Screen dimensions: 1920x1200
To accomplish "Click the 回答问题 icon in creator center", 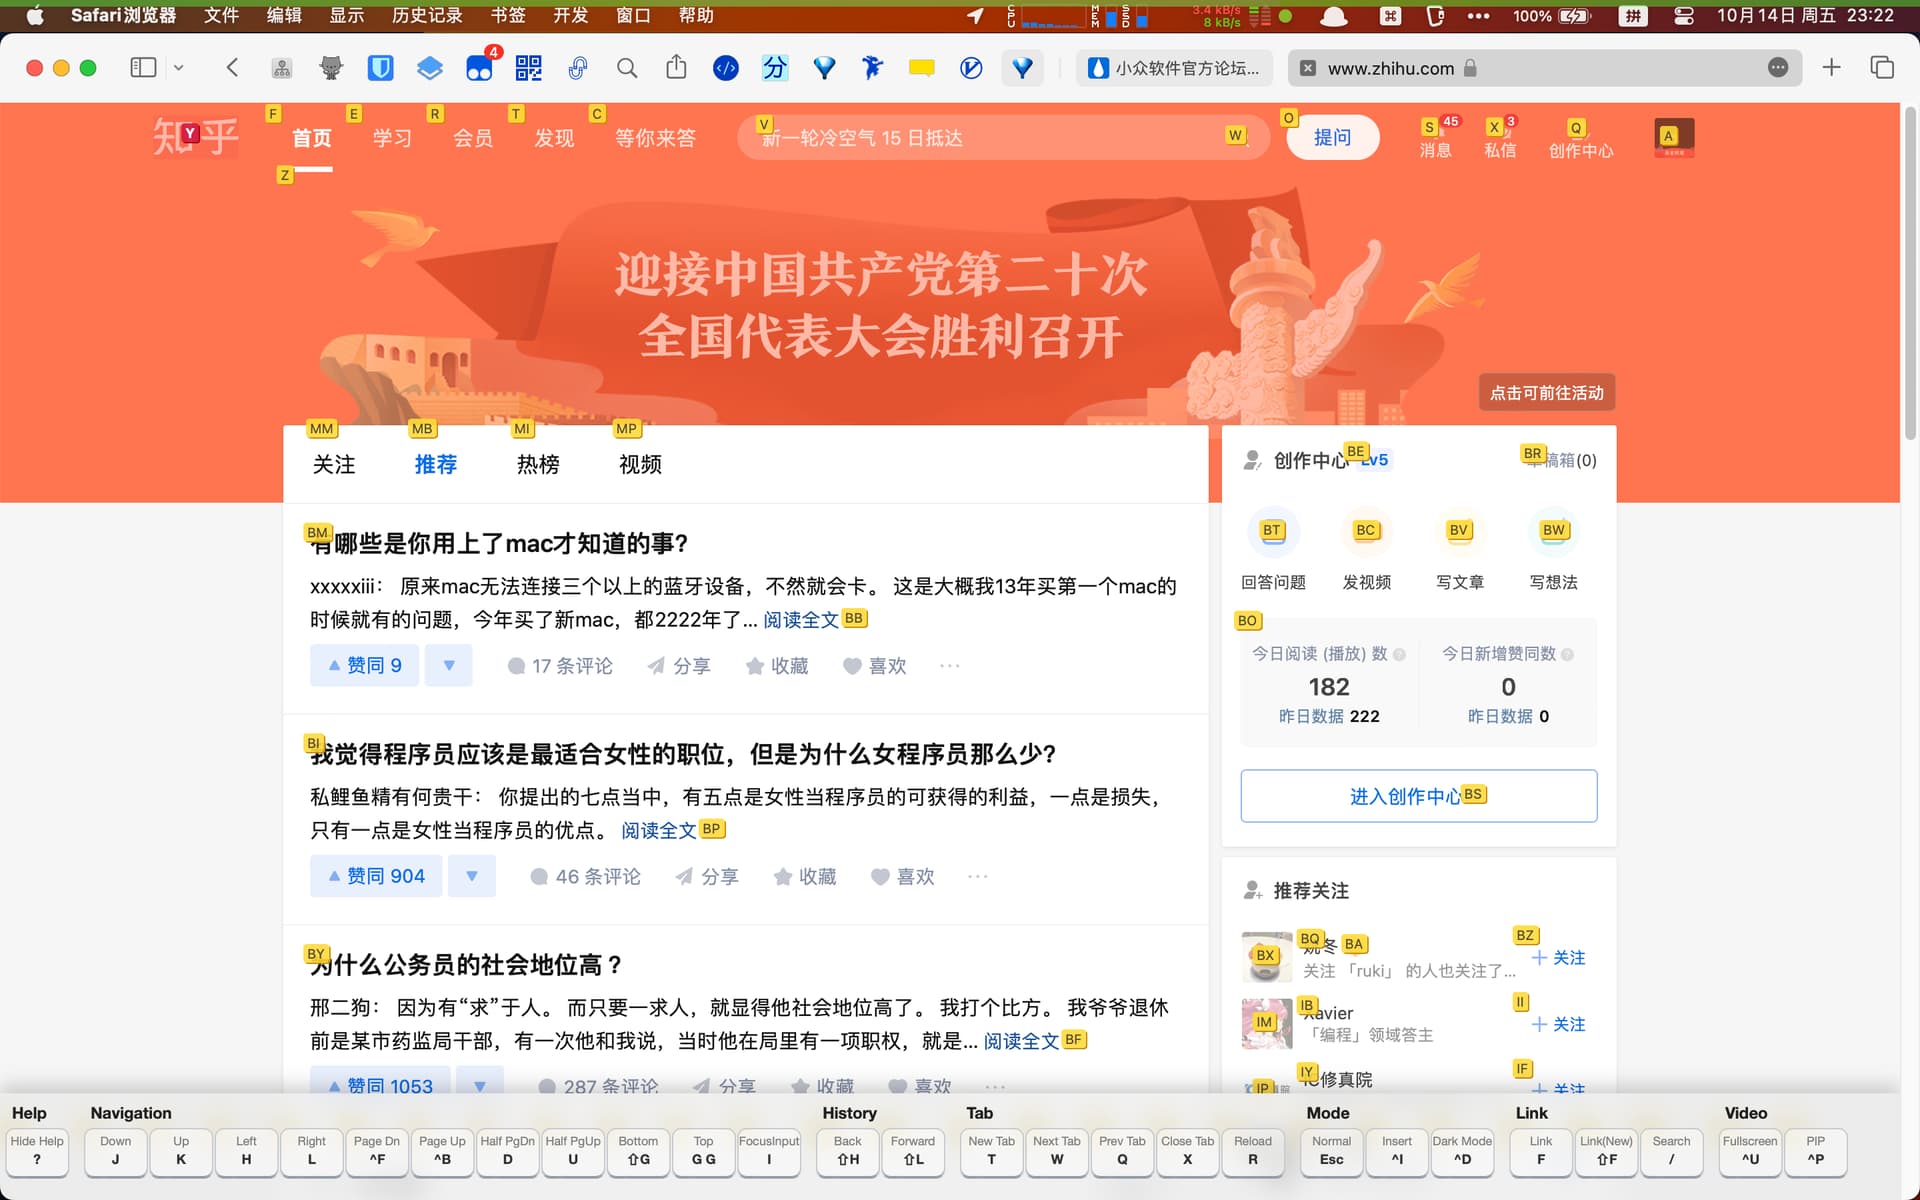I will 1272,532.
